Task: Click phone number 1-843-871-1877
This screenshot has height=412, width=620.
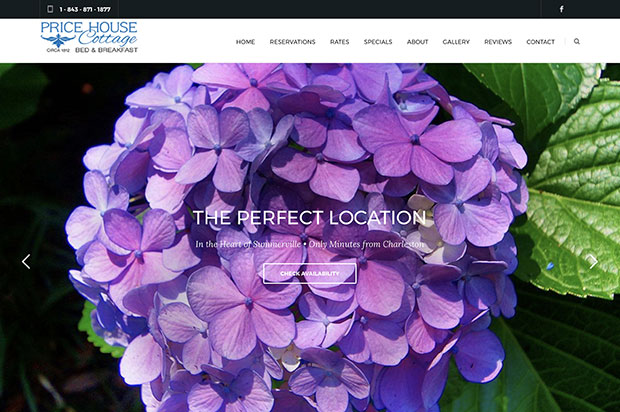Action: coord(85,9)
